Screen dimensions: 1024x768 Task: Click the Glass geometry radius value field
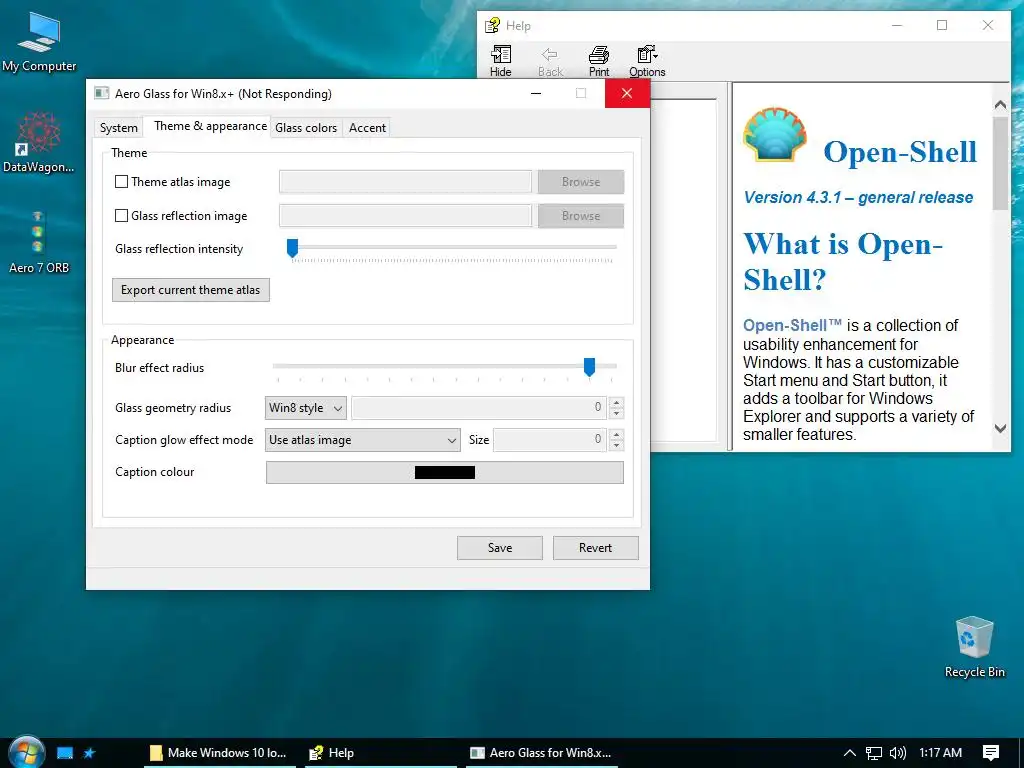click(479, 408)
